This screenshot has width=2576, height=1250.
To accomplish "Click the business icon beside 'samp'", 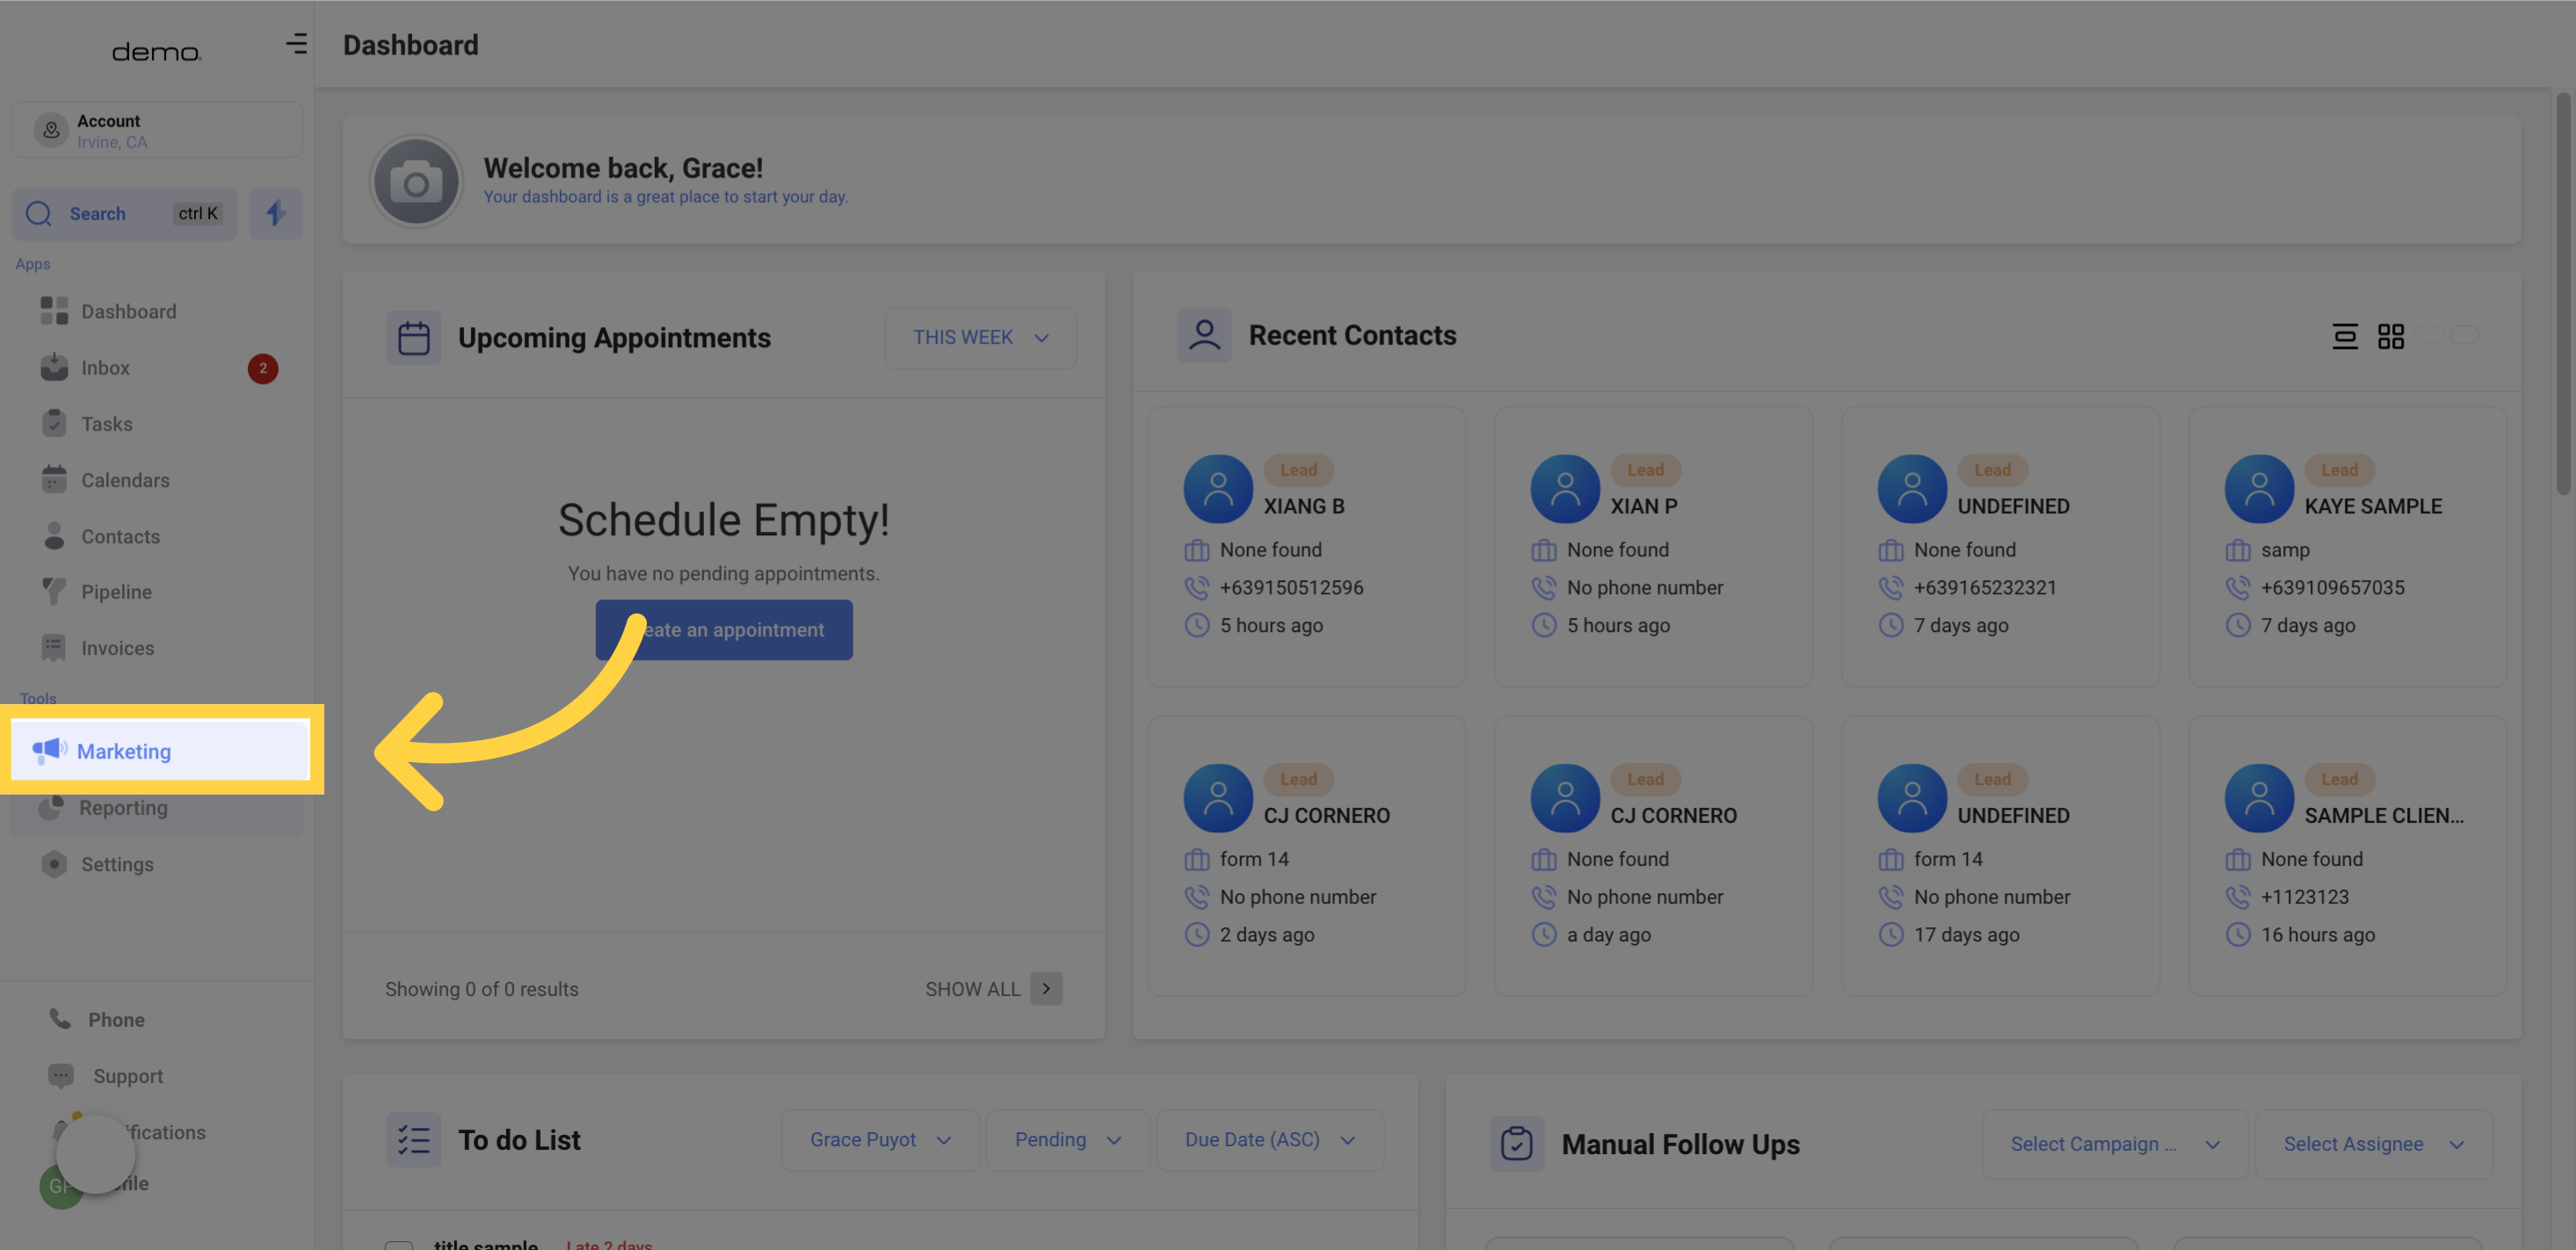I will [2238, 550].
